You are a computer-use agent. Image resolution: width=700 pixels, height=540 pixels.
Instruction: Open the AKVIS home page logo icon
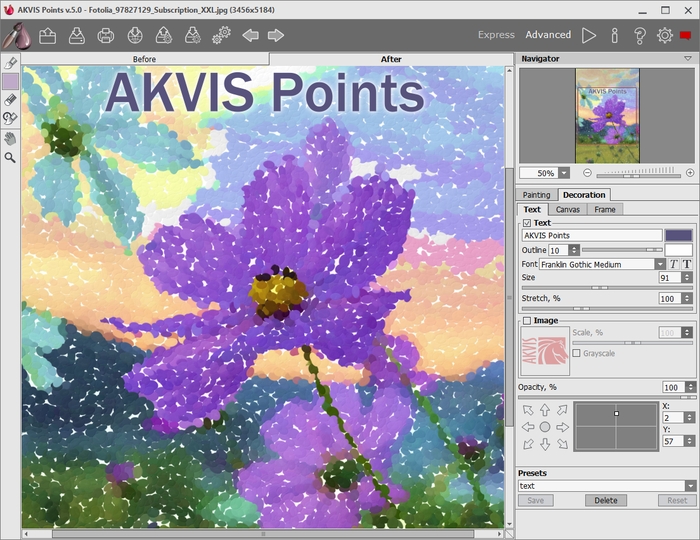(17, 35)
